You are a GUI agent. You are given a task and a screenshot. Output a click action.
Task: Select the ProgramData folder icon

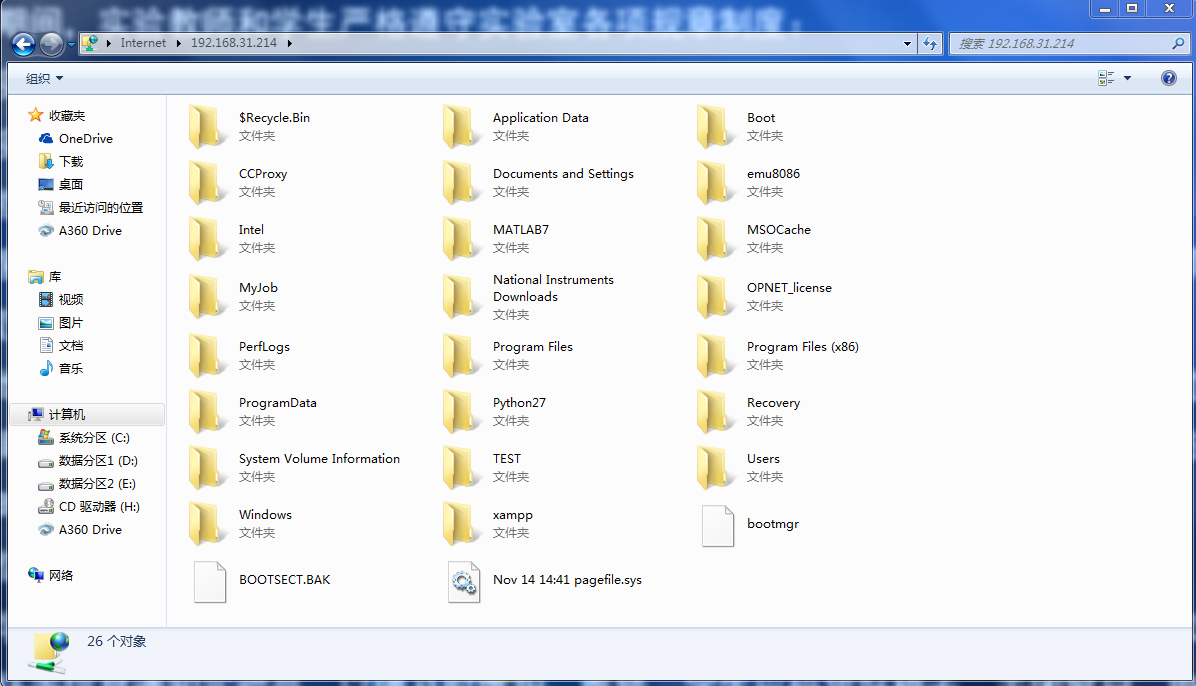point(207,412)
